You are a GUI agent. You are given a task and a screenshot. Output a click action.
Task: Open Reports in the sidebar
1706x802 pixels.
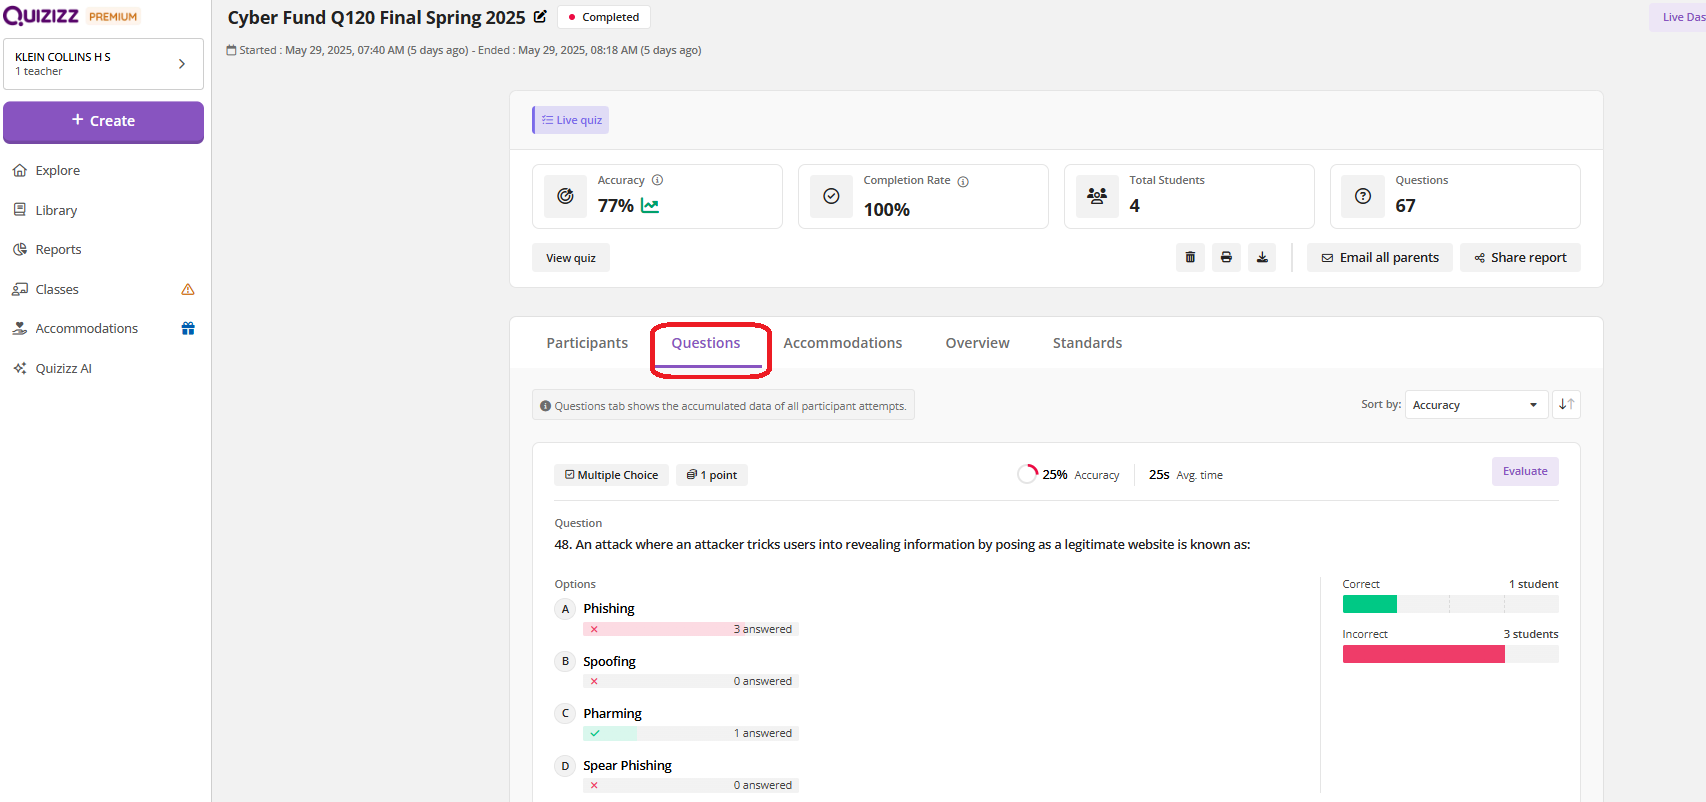coord(58,250)
